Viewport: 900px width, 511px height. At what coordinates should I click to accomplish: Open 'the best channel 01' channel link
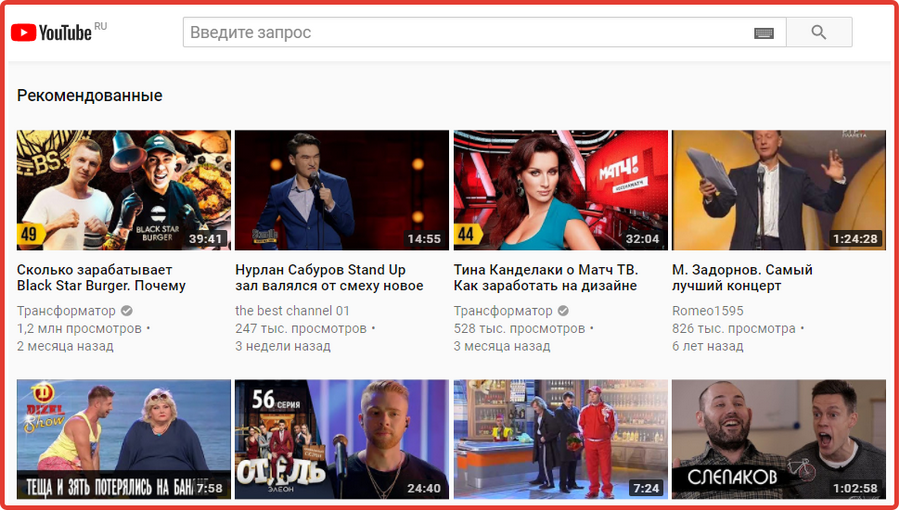click(292, 311)
